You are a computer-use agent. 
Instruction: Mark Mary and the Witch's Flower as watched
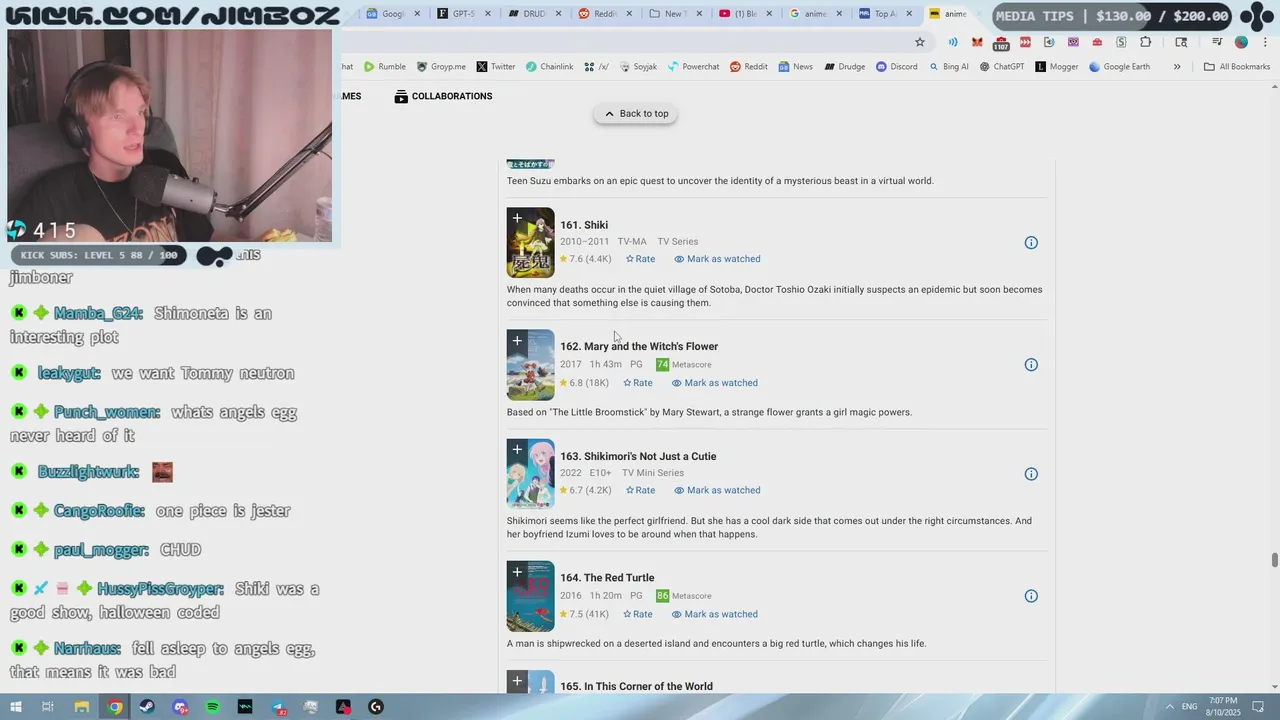[x=715, y=383]
